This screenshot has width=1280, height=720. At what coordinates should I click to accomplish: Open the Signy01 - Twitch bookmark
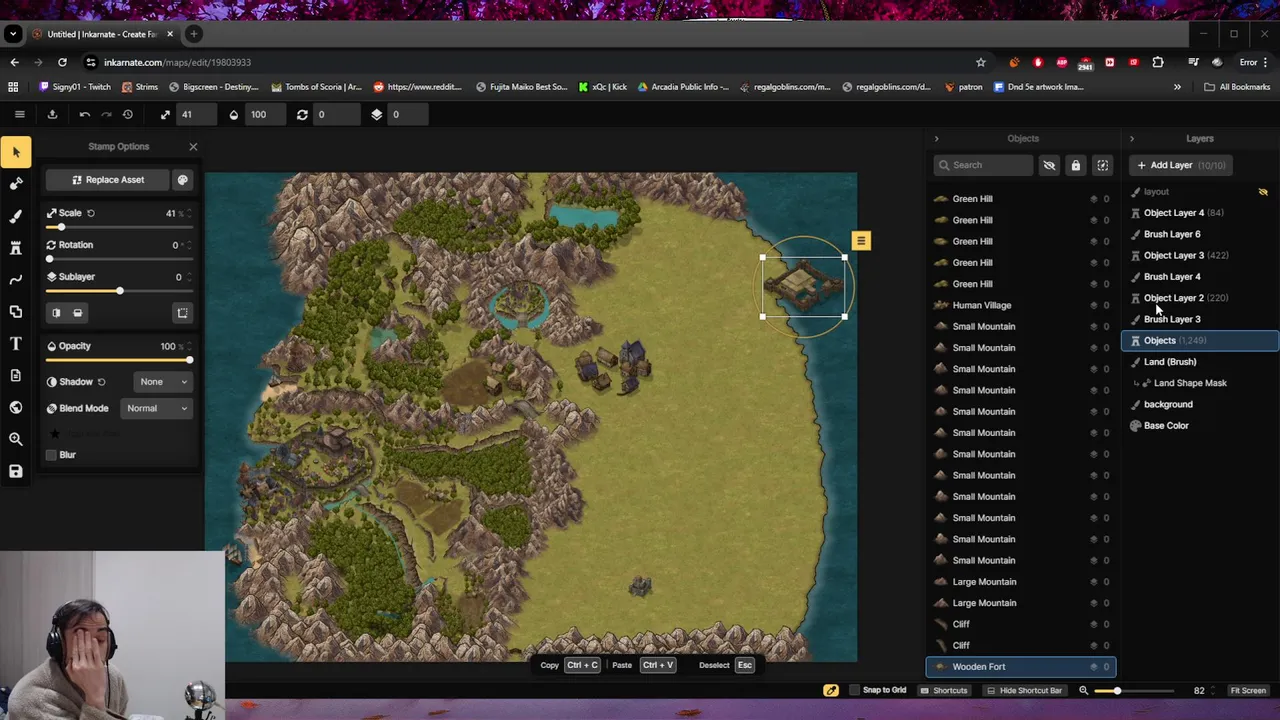(76, 87)
